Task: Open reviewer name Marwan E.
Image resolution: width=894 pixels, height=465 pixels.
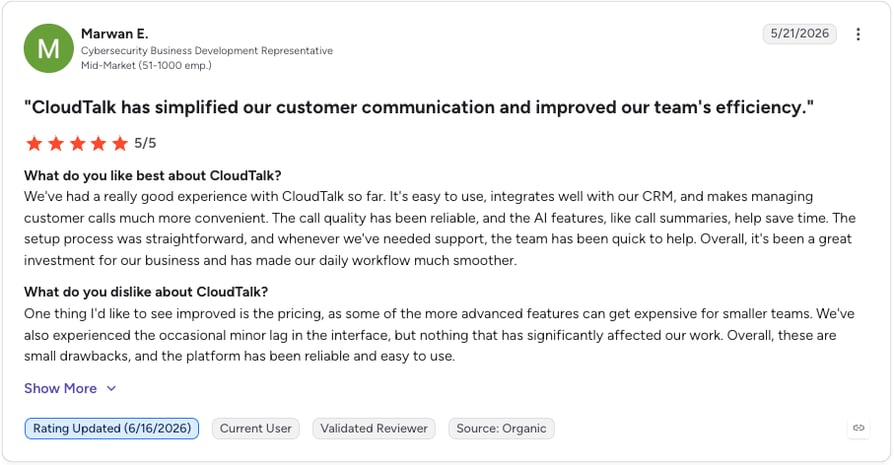Action: point(115,34)
